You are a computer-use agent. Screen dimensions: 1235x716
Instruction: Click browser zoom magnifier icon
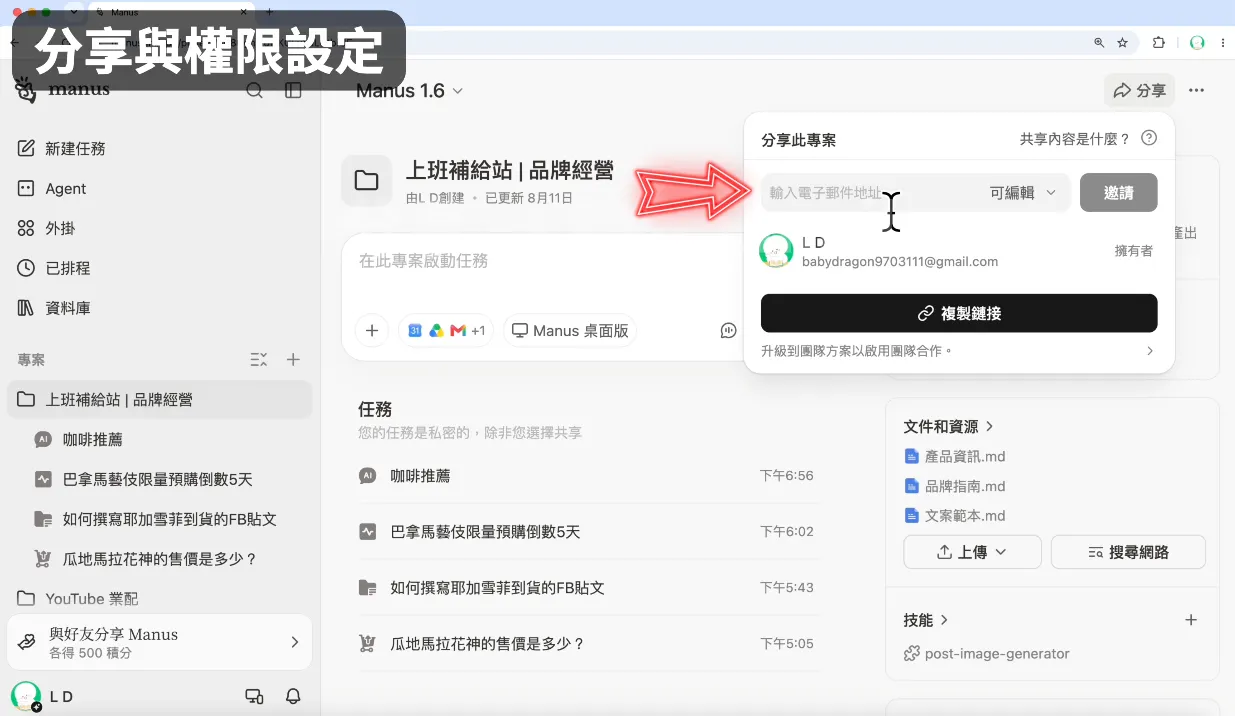point(1099,43)
